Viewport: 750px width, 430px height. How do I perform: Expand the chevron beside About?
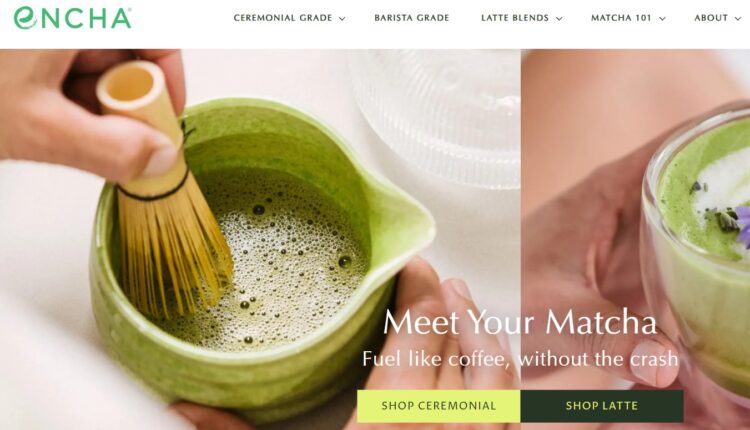click(x=738, y=19)
